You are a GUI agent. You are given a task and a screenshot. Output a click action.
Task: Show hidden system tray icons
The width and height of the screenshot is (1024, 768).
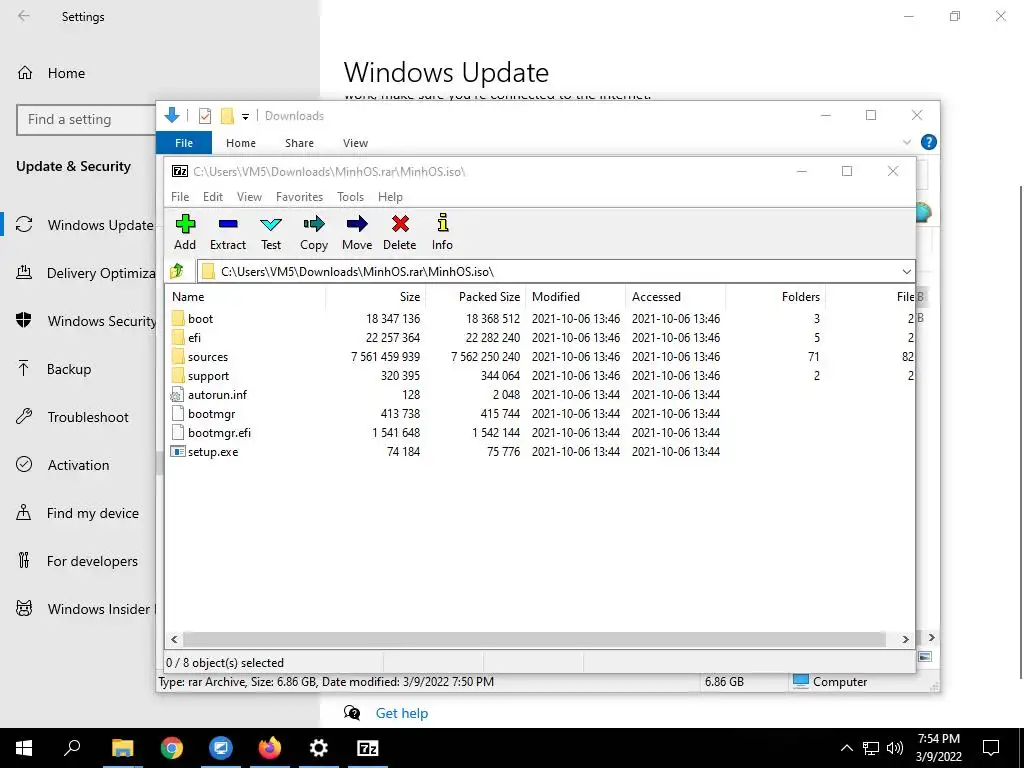tap(846, 748)
